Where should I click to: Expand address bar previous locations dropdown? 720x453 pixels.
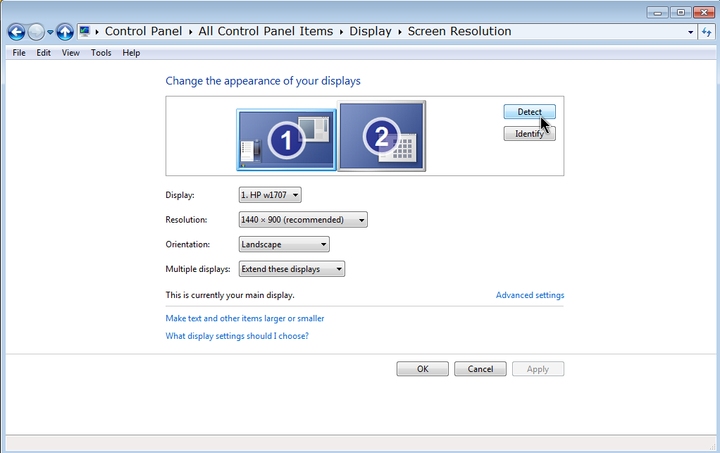coord(690,32)
